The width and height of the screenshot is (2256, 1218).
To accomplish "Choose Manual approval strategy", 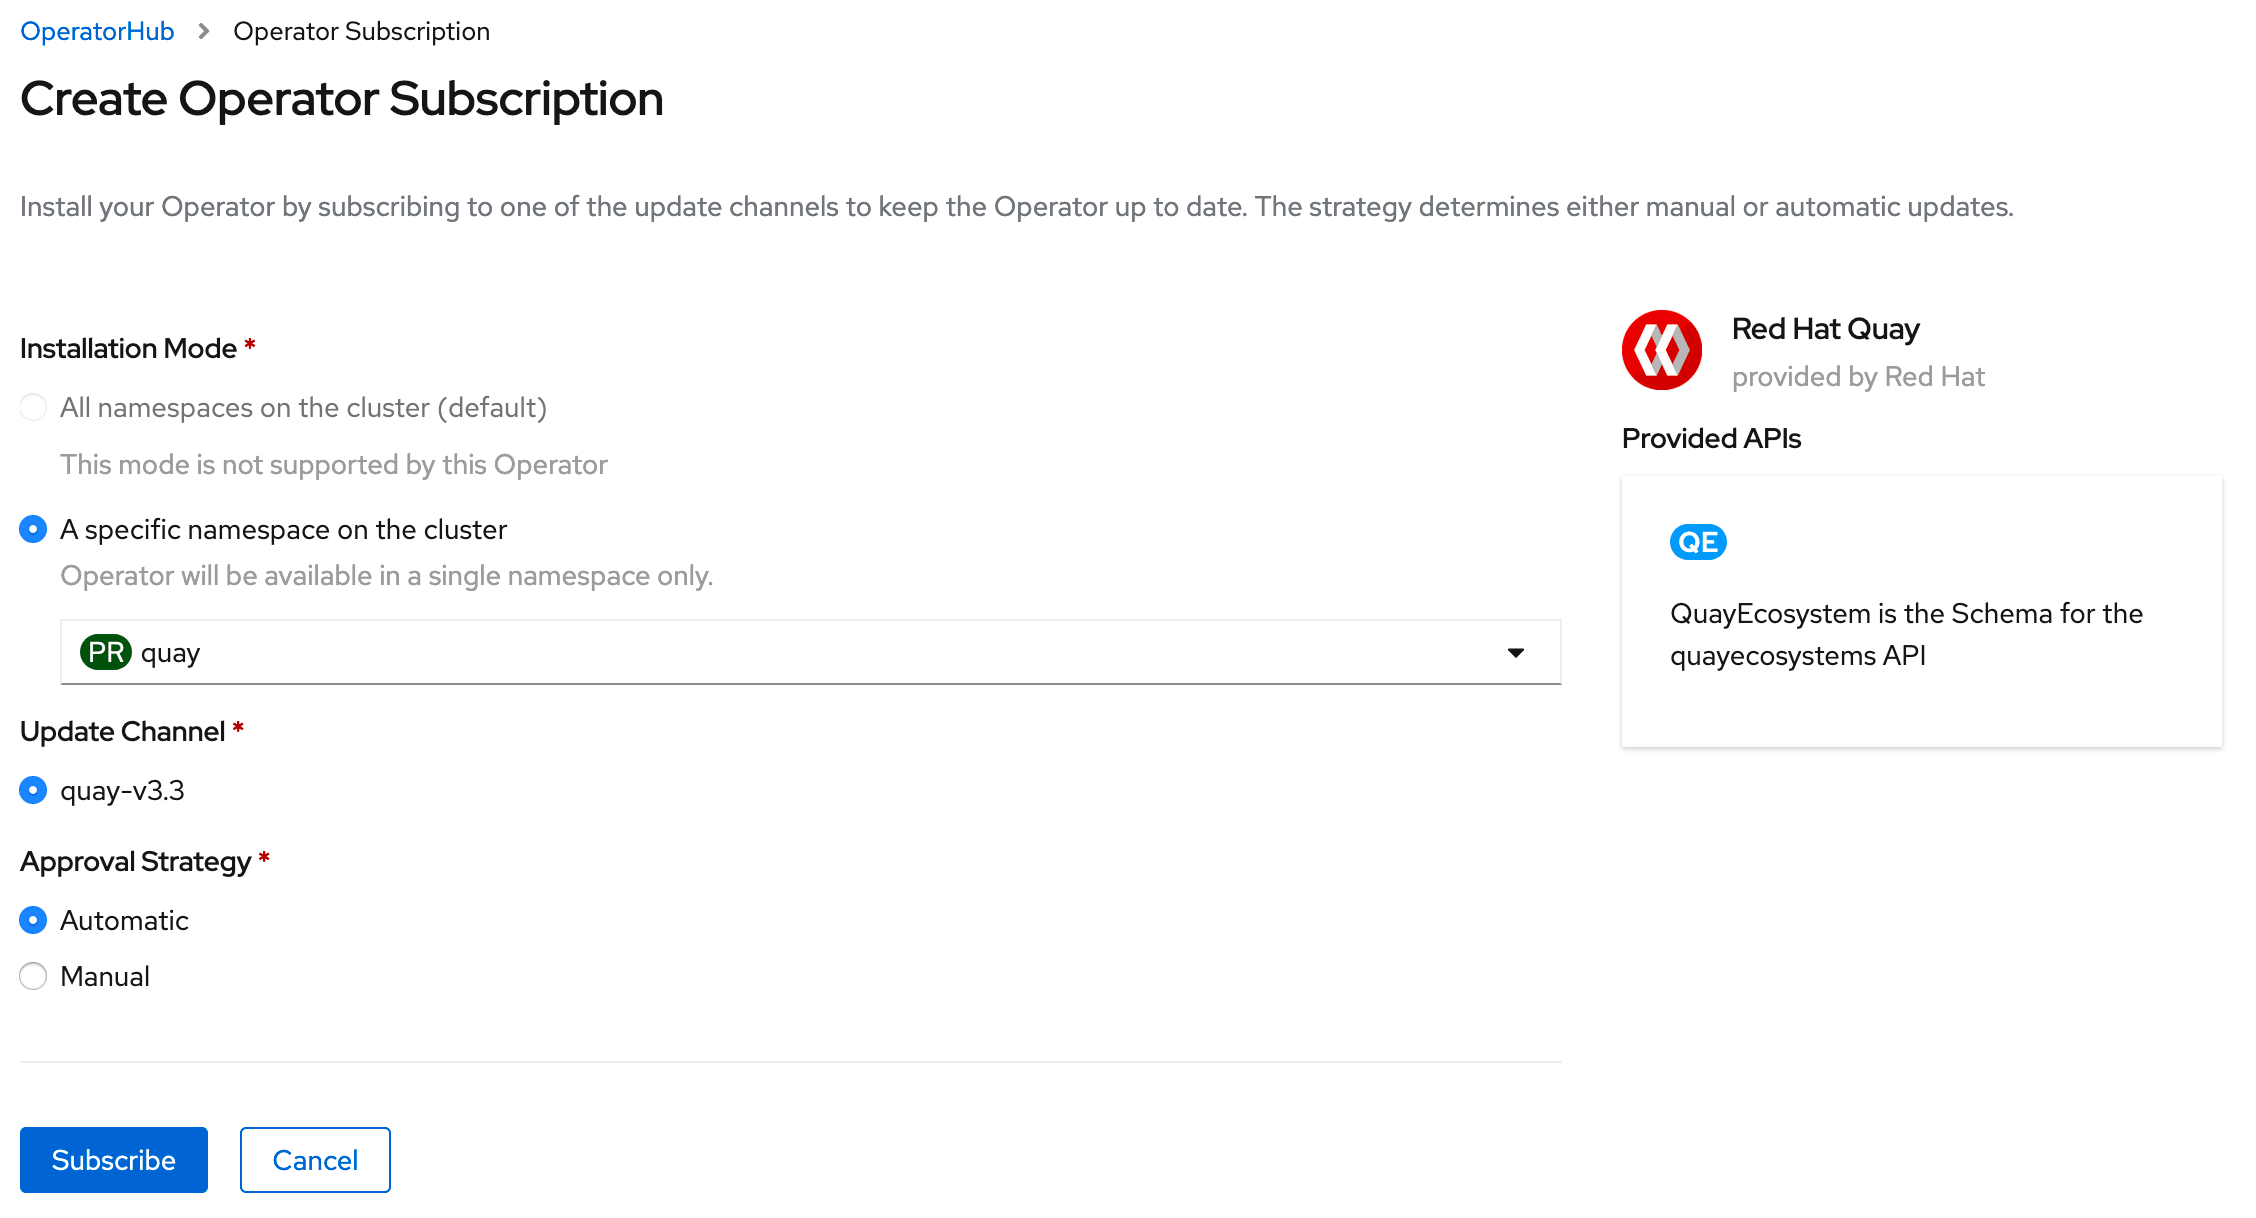I will tap(33, 976).
